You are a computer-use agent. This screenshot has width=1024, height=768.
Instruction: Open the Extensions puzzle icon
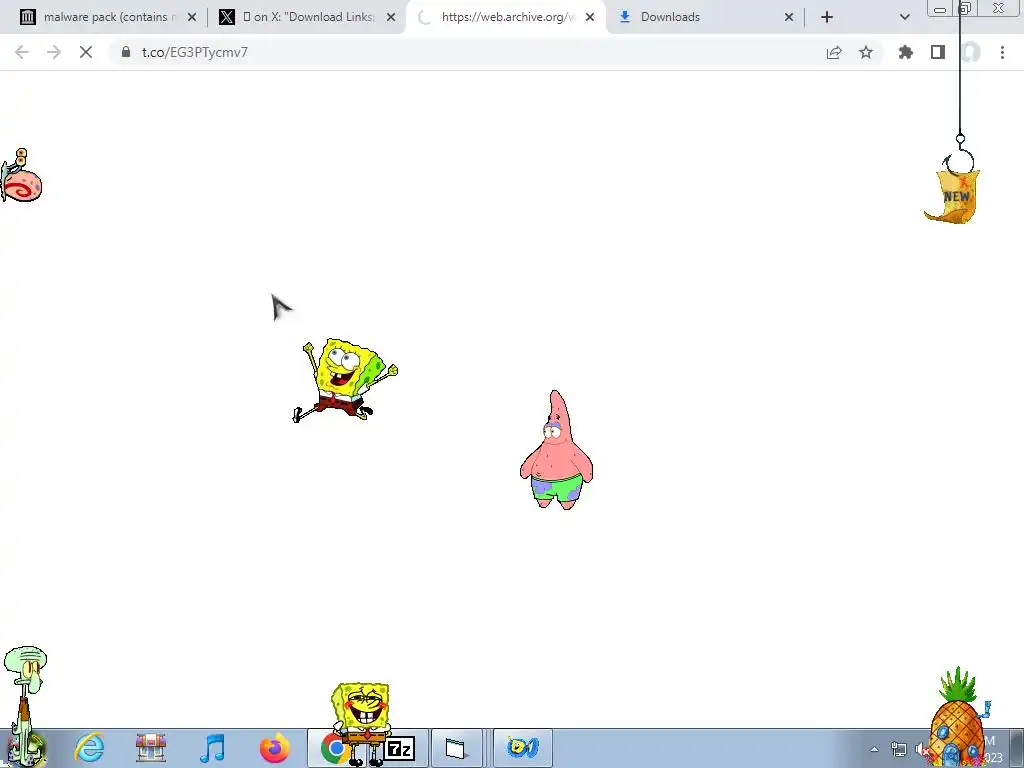905,52
